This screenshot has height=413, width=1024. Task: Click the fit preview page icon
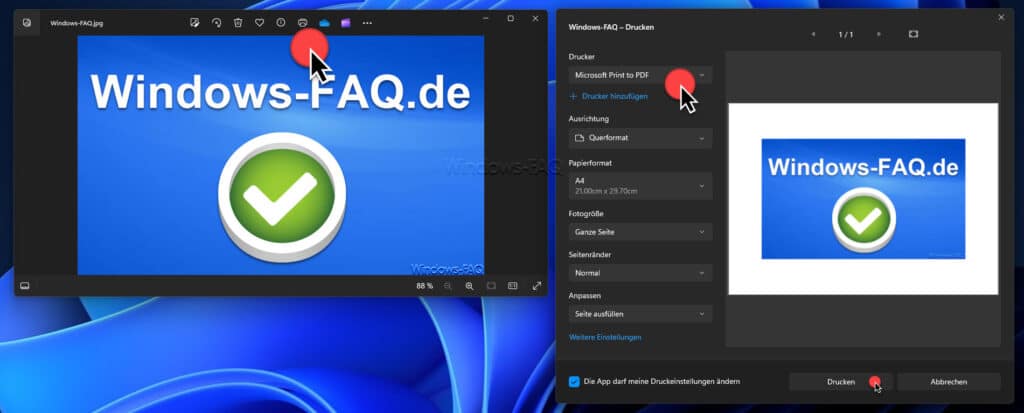[913, 34]
